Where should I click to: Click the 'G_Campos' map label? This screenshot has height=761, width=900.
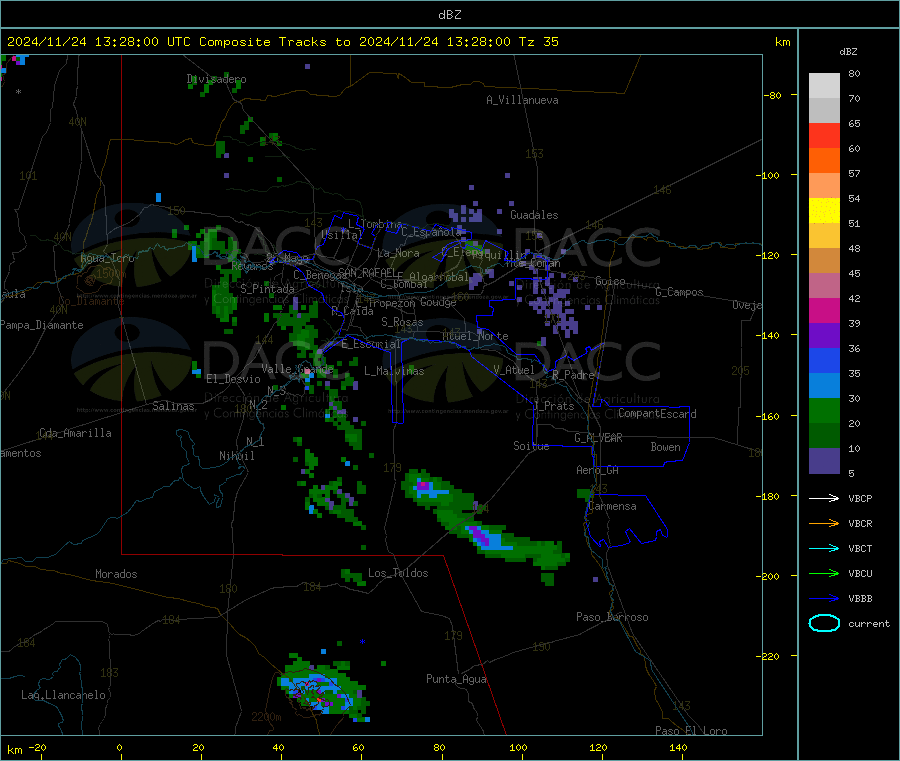[679, 292]
